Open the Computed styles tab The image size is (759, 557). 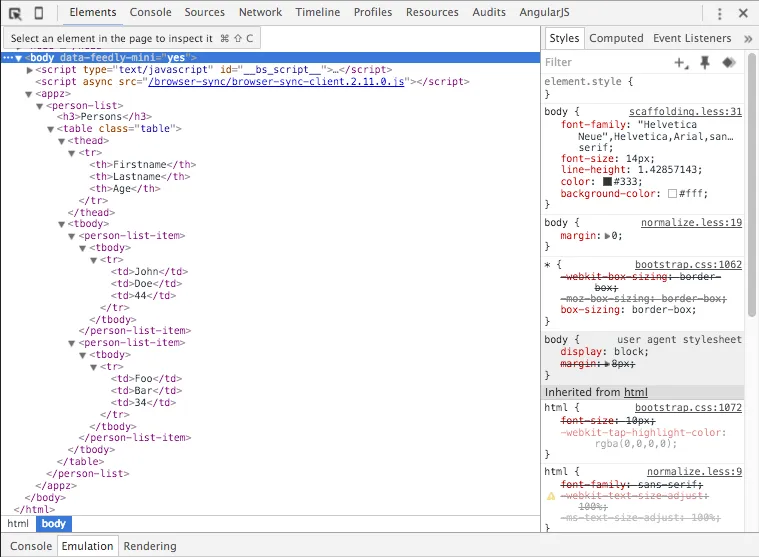coord(616,38)
